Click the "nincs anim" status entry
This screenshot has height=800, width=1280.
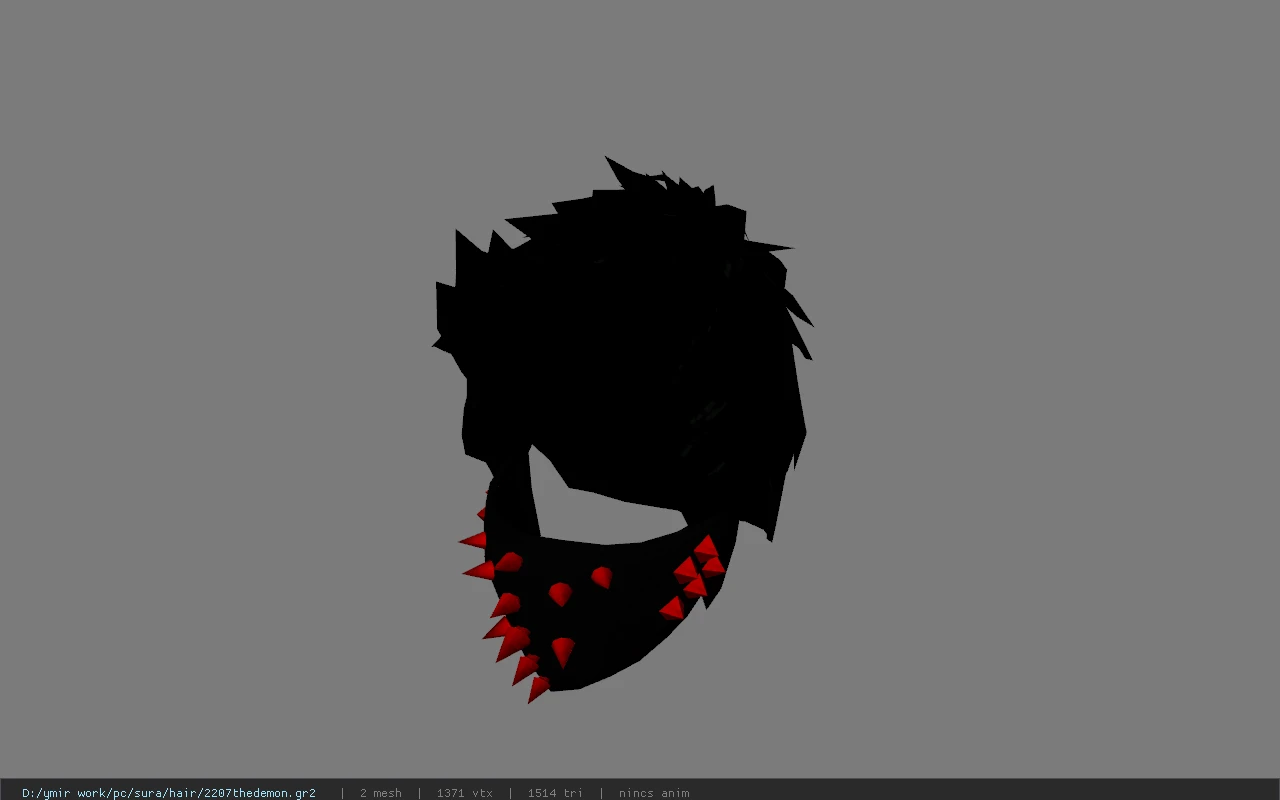coord(654,793)
